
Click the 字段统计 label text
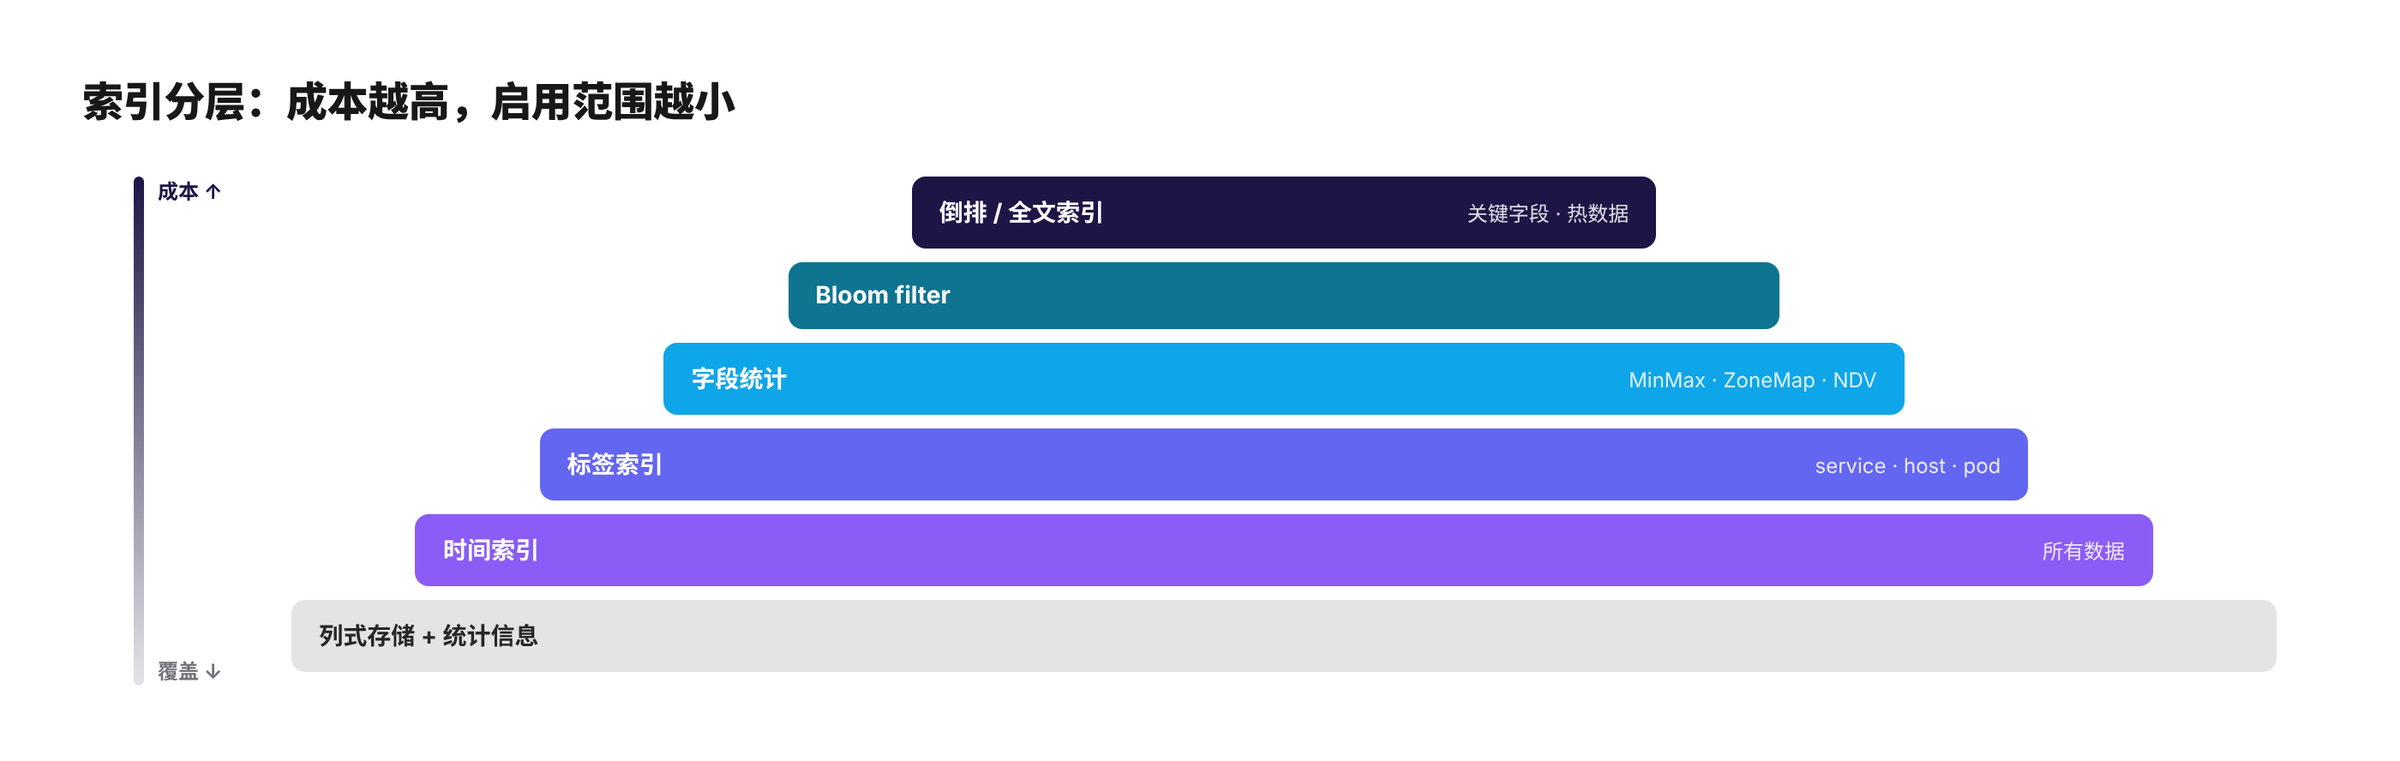[x=739, y=379]
